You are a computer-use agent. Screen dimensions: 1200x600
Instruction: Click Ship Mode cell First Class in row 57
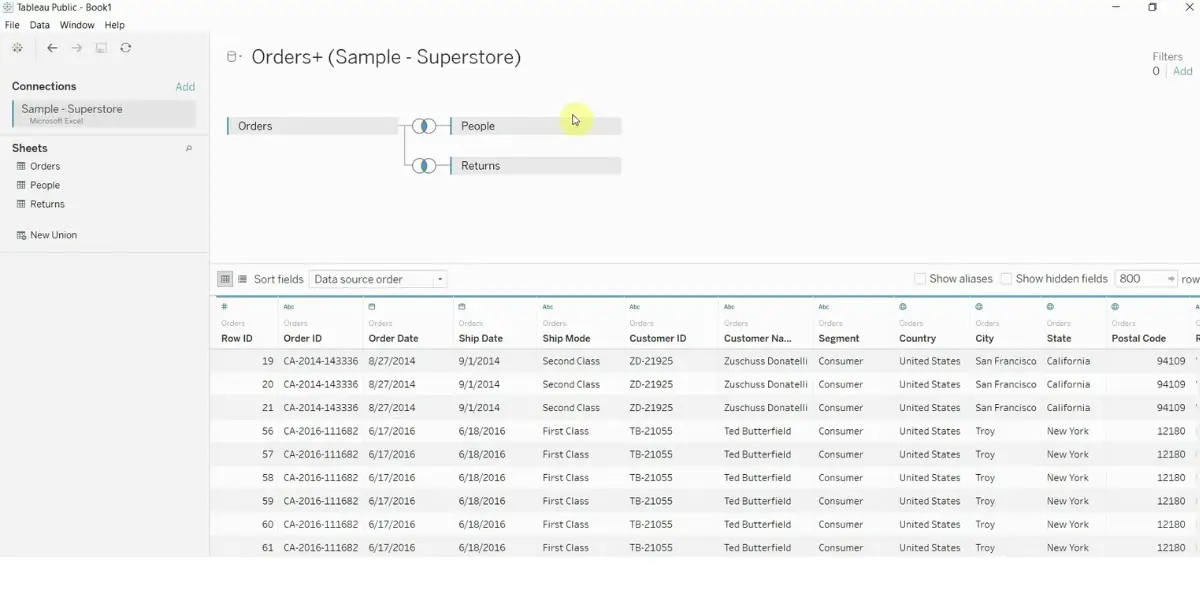(x=565, y=454)
